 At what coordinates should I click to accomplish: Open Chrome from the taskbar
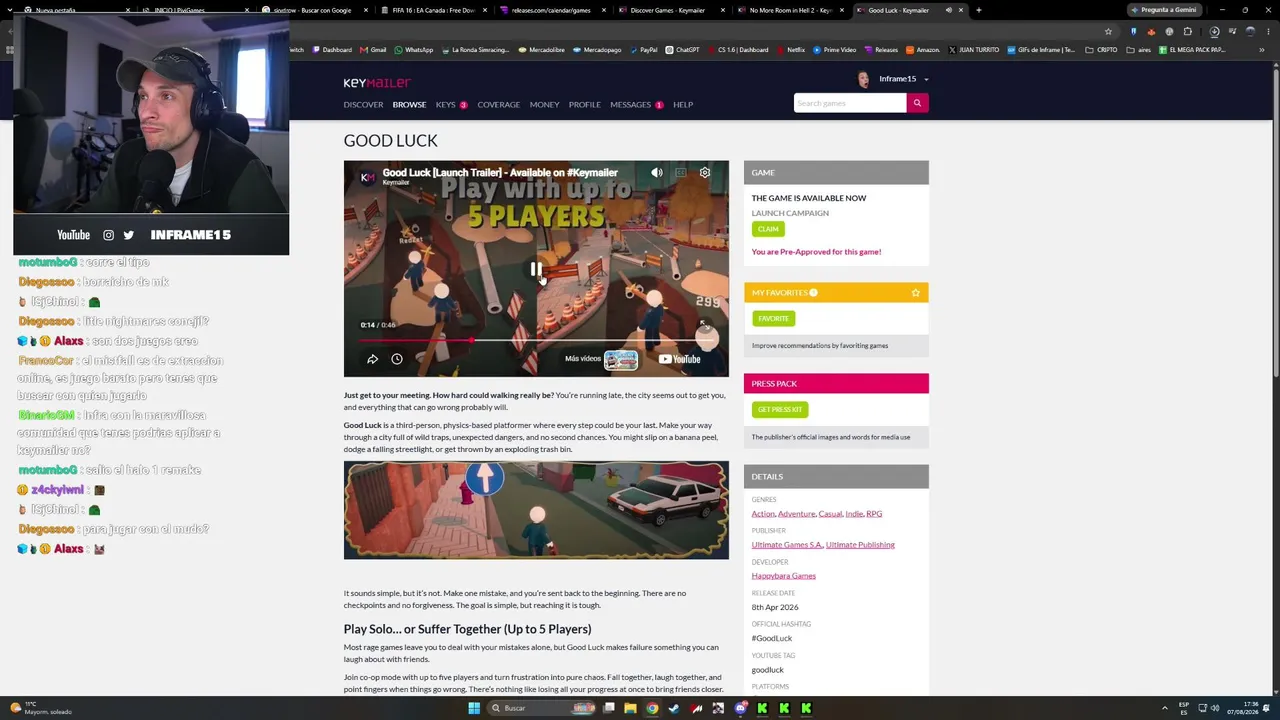coord(652,708)
